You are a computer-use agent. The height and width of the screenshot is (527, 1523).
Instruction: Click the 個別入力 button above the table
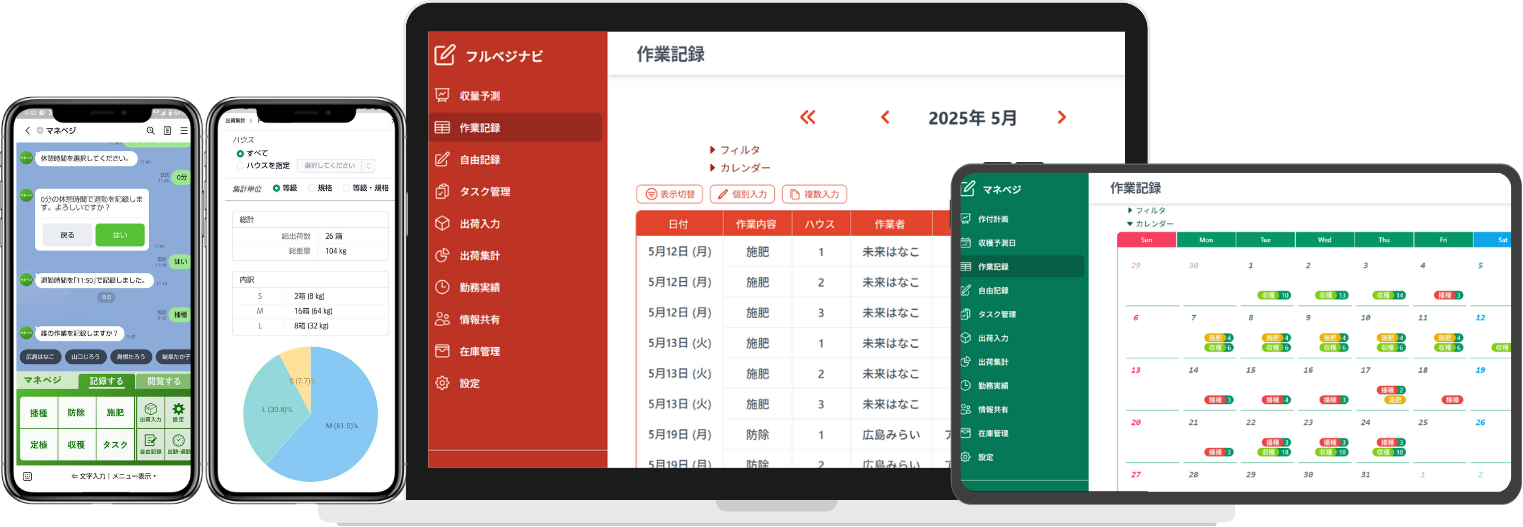click(742, 194)
